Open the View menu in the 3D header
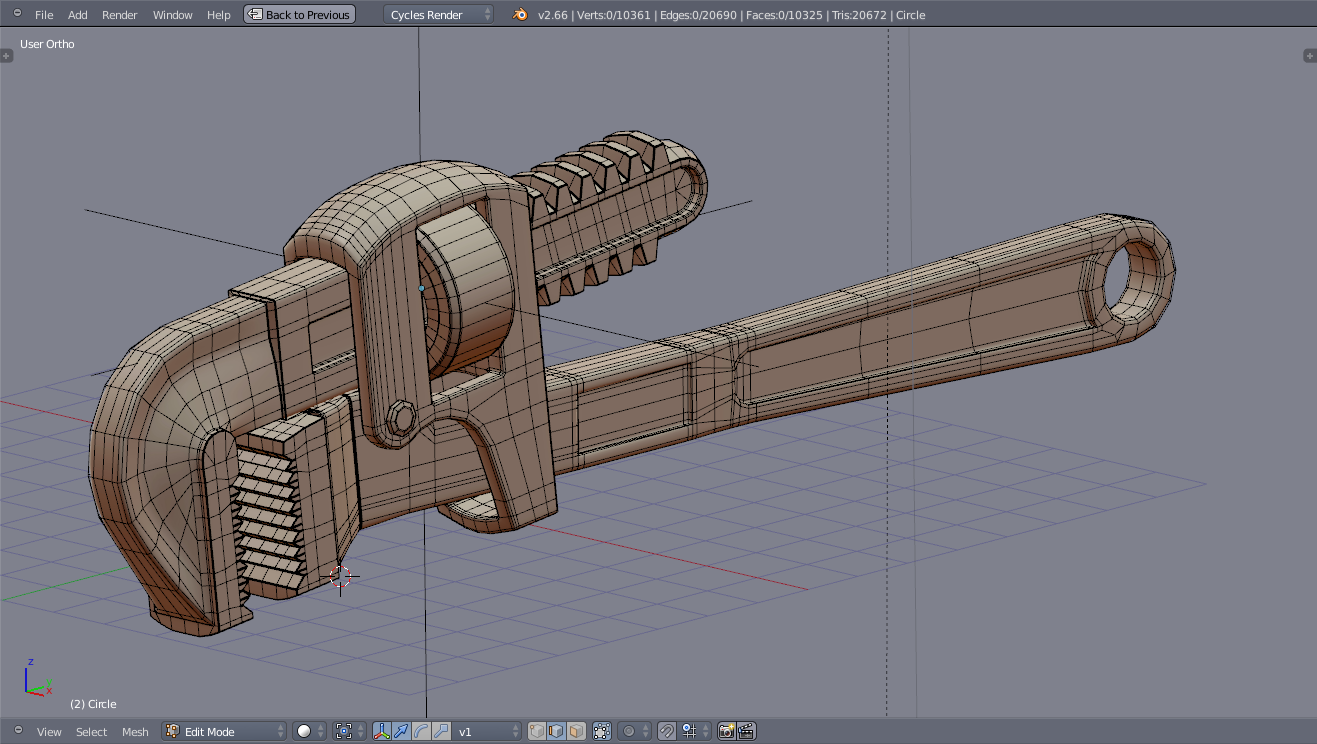Image resolution: width=1317 pixels, height=744 pixels. point(49,732)
